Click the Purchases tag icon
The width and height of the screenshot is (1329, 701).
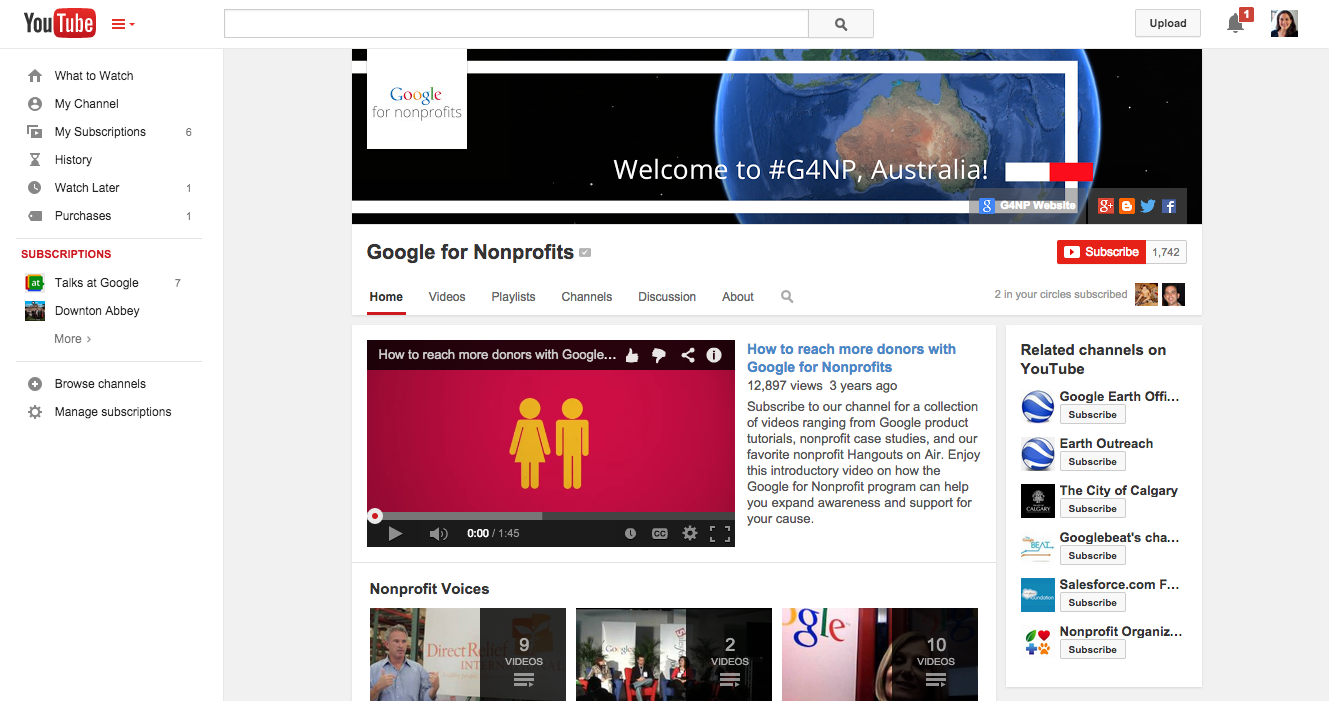[x=35, y=216]
